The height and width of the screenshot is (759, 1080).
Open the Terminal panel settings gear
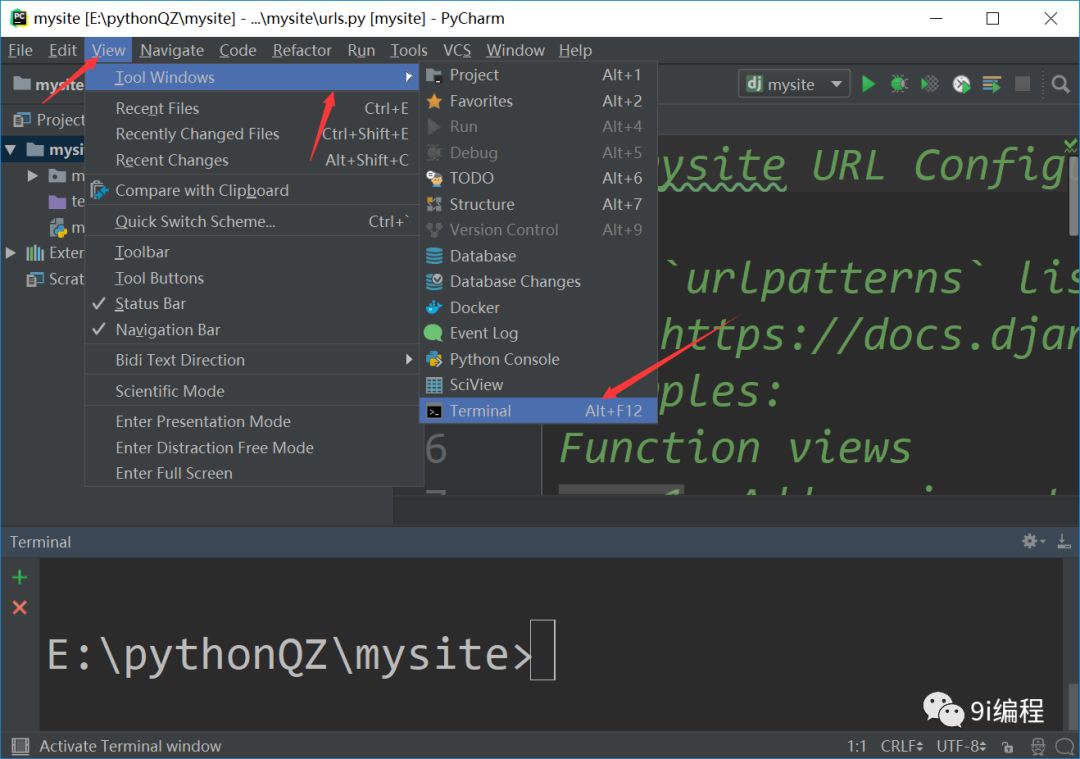click(x=1032, y=541)
